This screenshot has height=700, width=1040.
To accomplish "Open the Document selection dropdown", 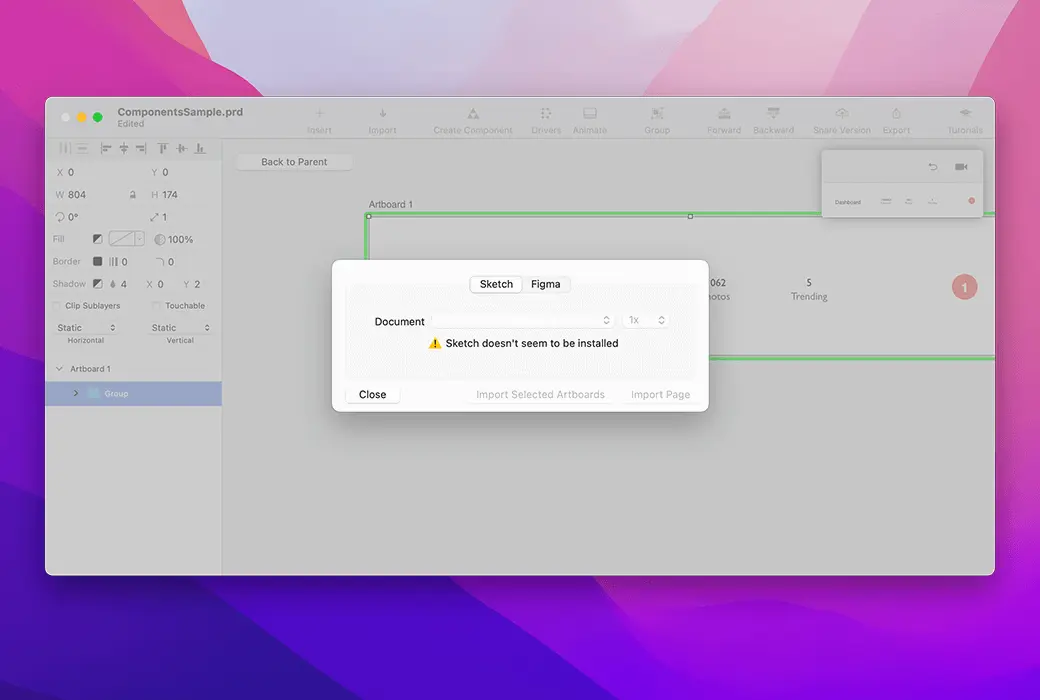I will tap(522, 320).
